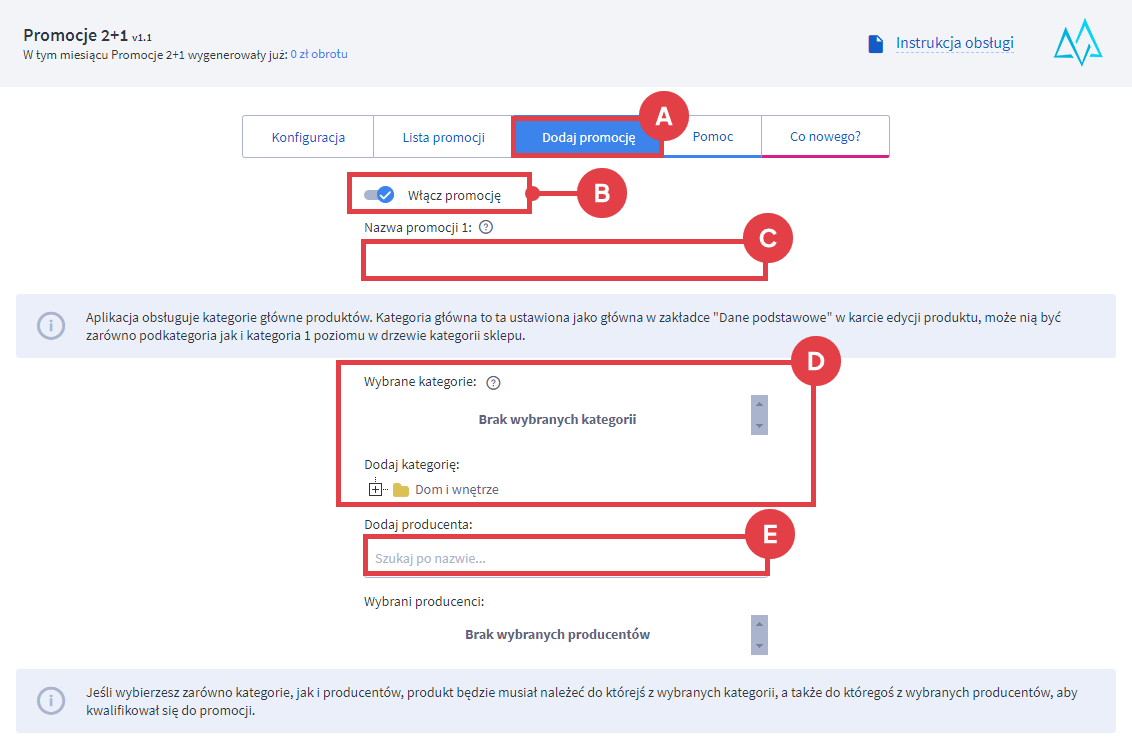Image resolution: width=1132 pixels, height=743 pixels.
Task: Open the Konfiguracja tab
Action: [x=308, y=137]
